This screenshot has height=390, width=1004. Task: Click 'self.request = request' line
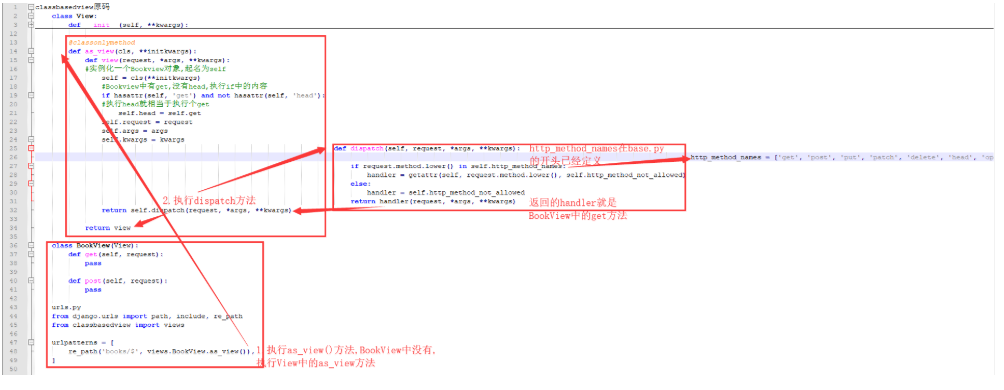147,122
